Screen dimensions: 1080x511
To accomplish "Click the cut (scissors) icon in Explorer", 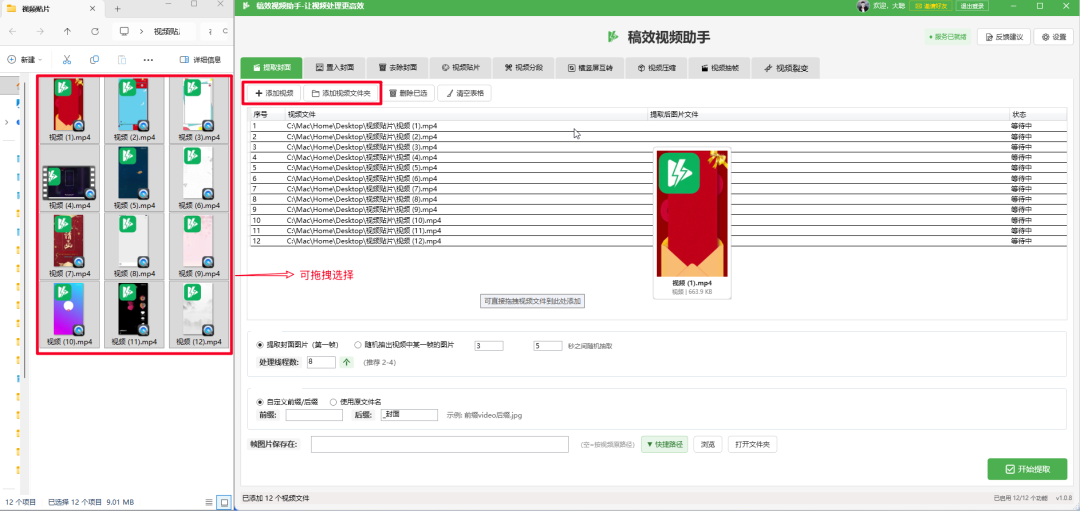I will tap(66, 60).
